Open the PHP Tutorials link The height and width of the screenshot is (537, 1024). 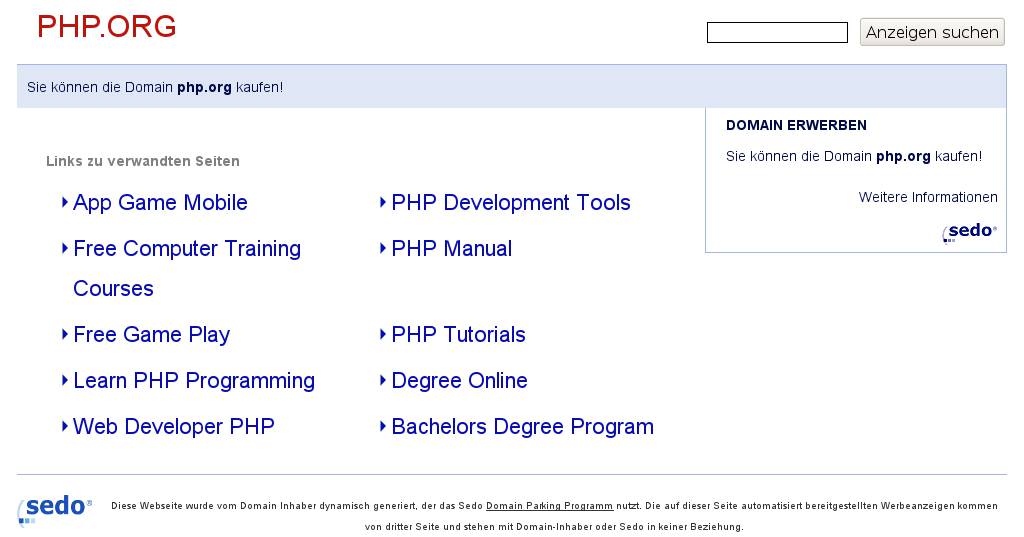(458, 335)
